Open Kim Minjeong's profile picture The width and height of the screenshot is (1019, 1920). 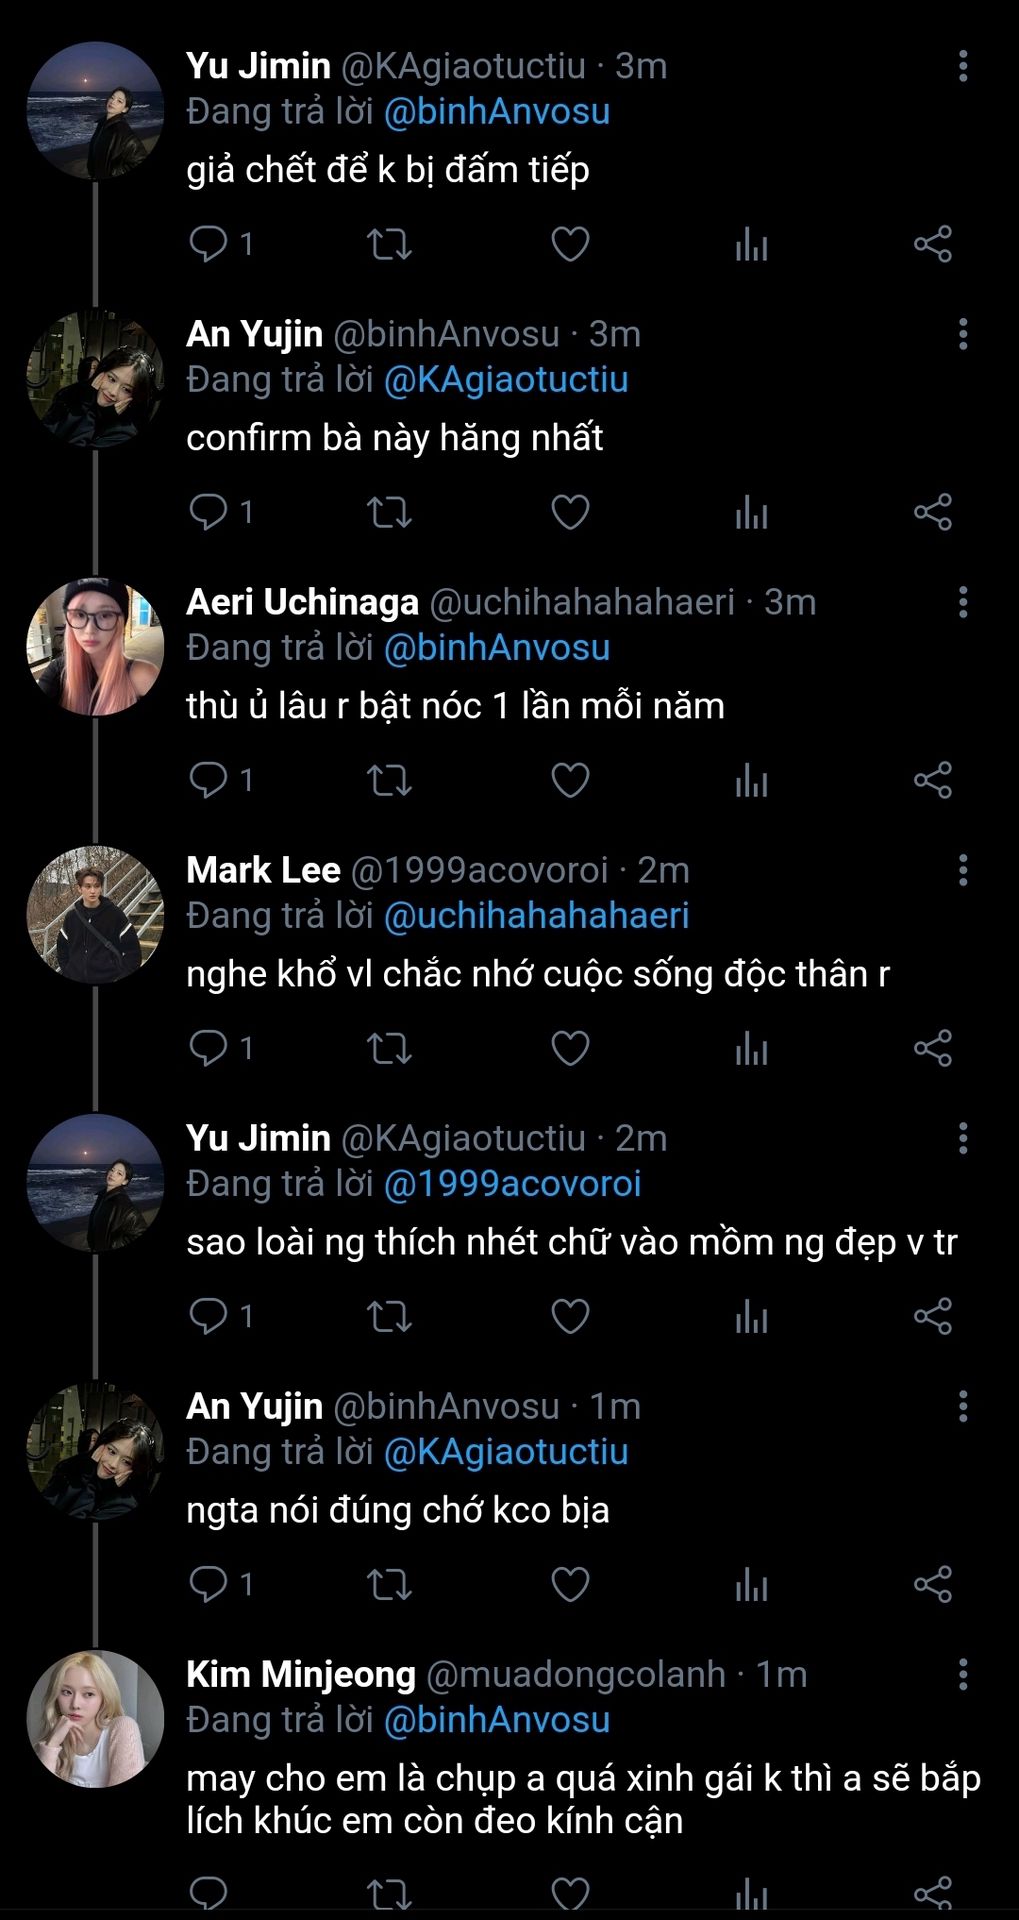(x=95, y=1718)
